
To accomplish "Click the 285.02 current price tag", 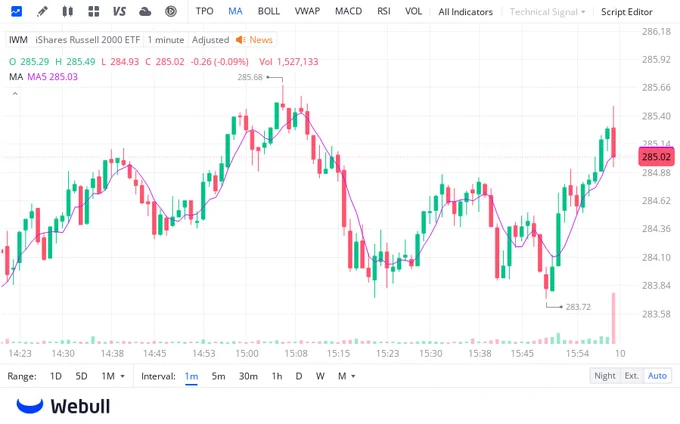I will (656, 157).
